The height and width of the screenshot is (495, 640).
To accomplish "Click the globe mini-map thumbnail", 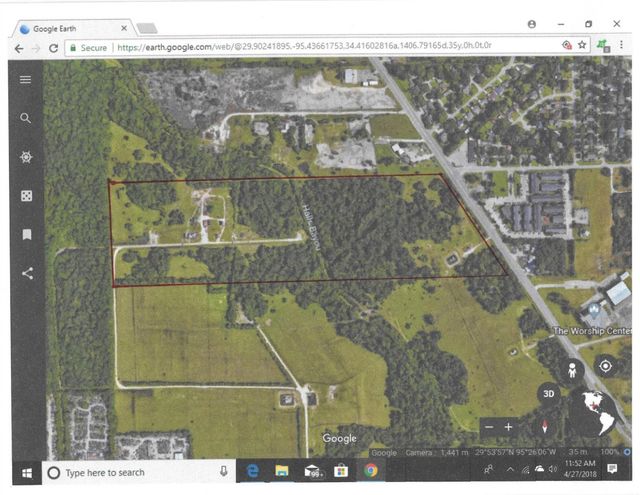I will coord(595,412).
